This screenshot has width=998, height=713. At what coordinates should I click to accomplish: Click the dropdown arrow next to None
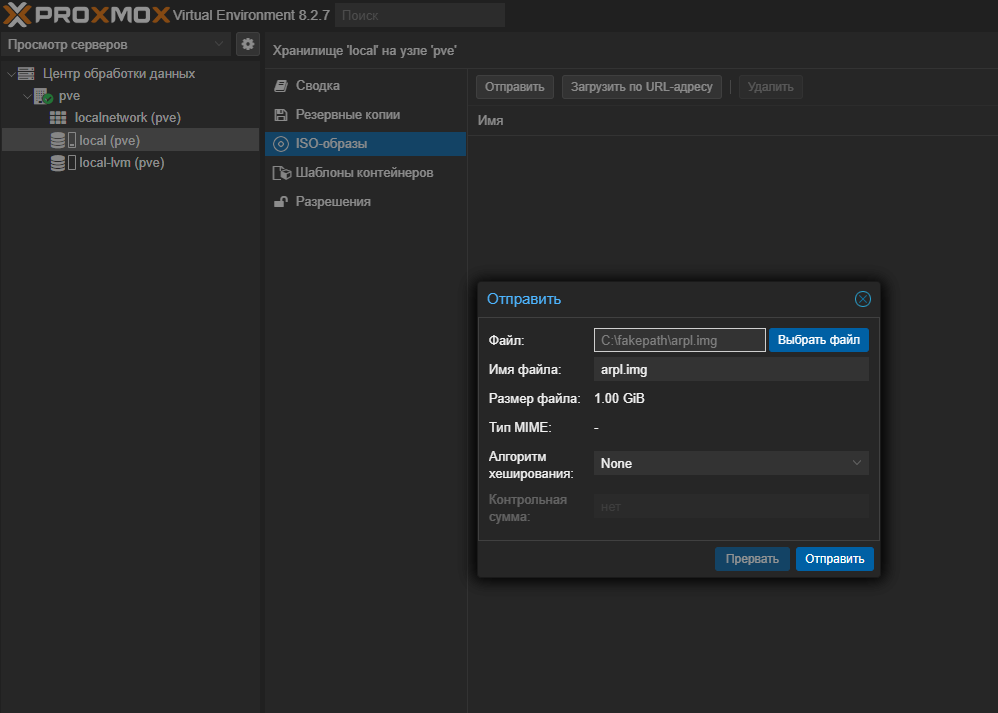pos(857,463)
